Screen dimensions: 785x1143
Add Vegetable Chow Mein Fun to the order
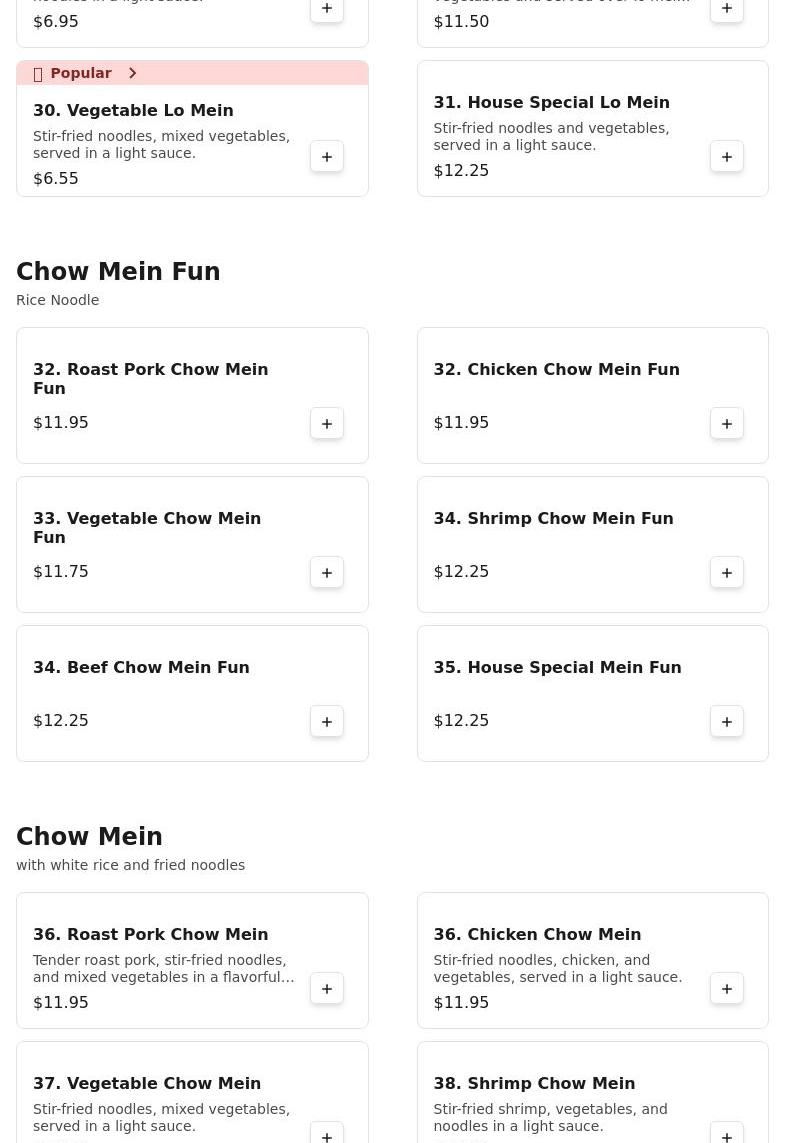(x=327, y=572)
